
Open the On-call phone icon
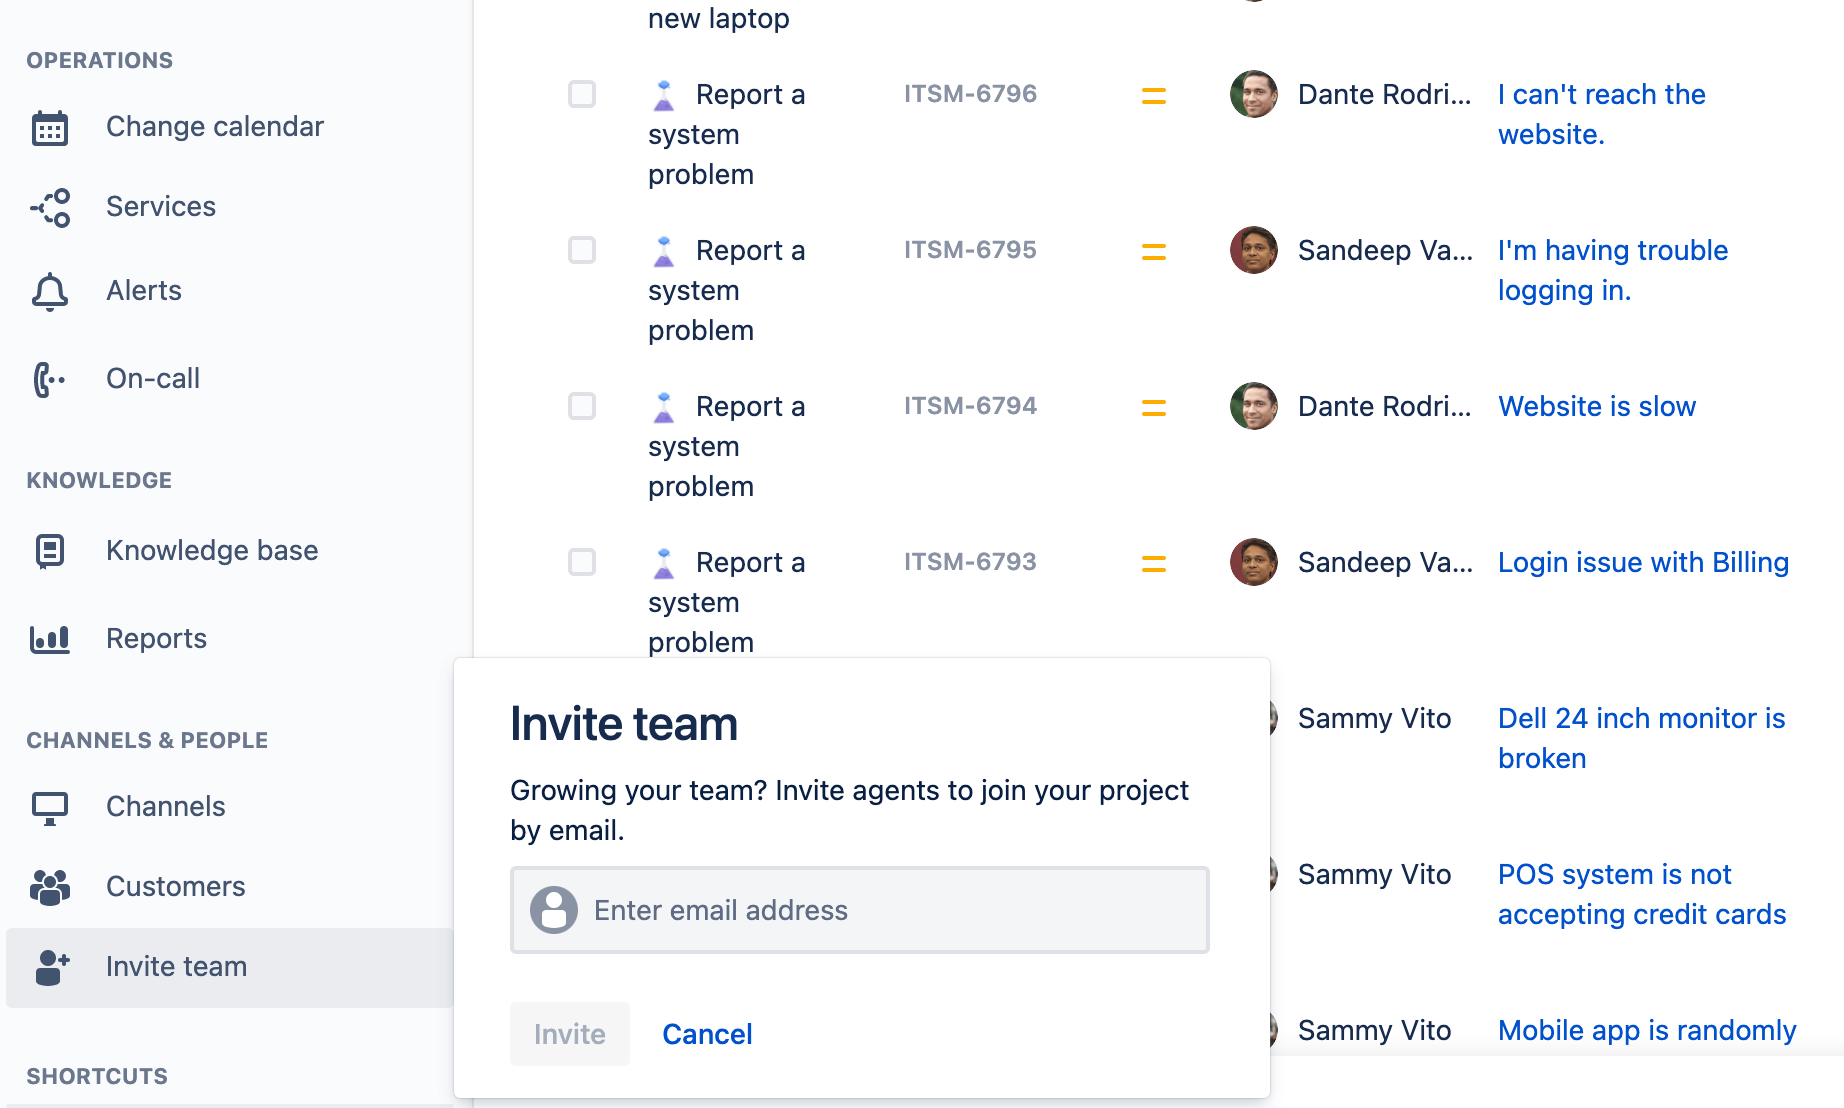click(x=50, y=378)
